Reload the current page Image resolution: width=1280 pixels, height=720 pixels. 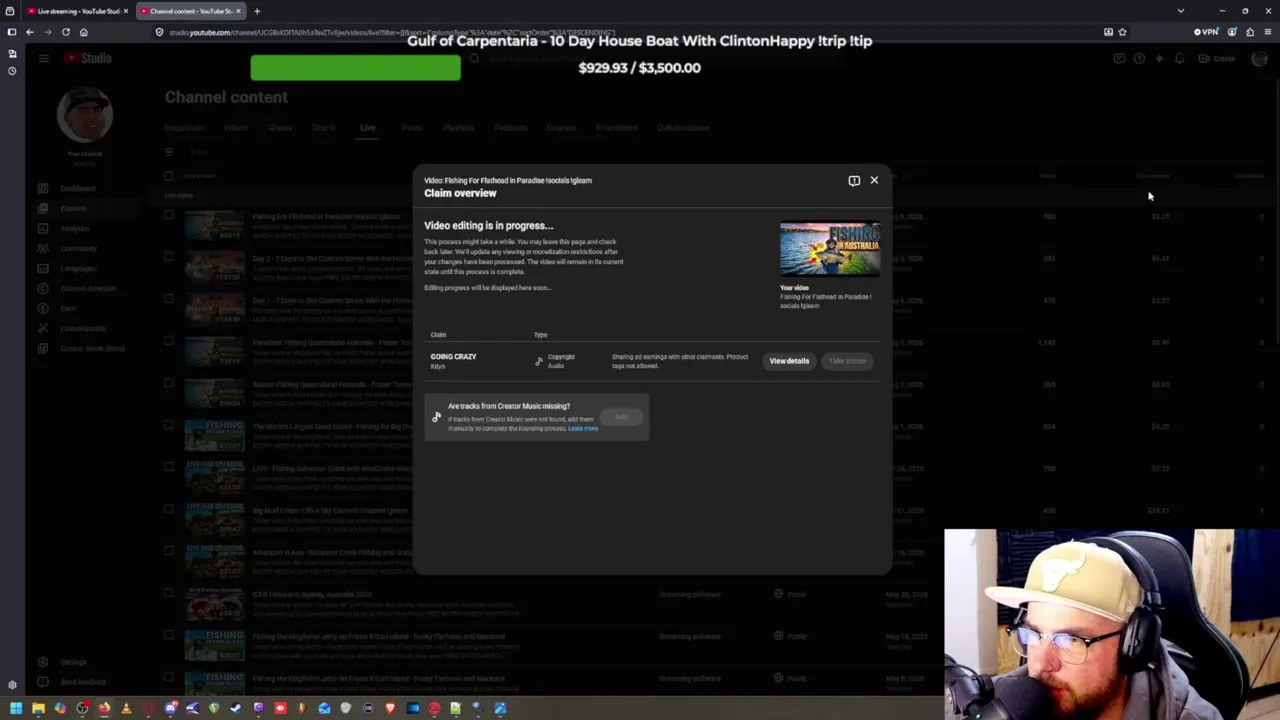[x=66, y=32]
